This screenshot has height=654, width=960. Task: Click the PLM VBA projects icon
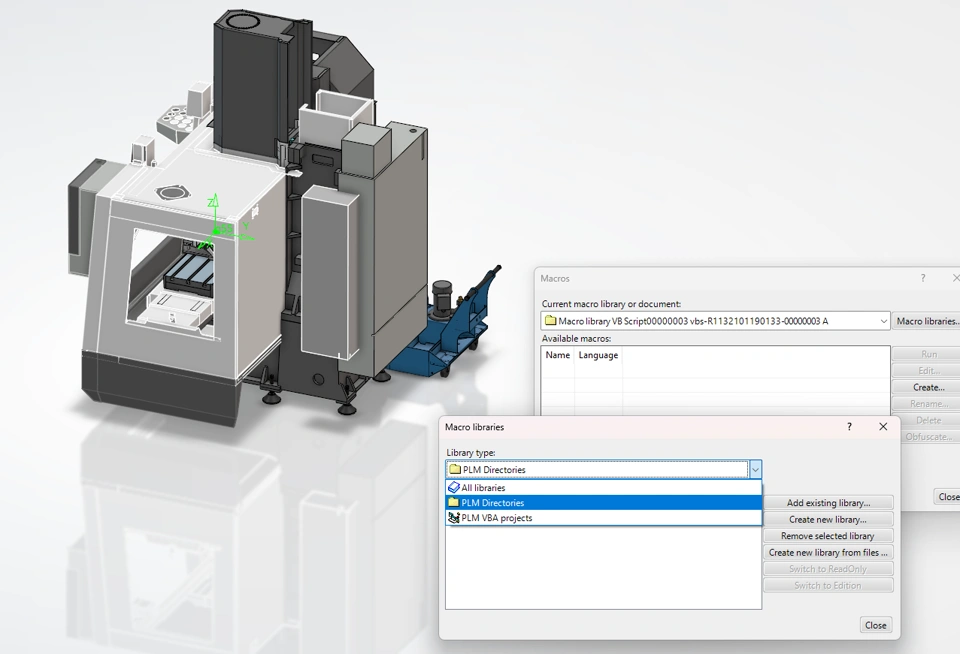pyautogui.click(x=454, y=518)
